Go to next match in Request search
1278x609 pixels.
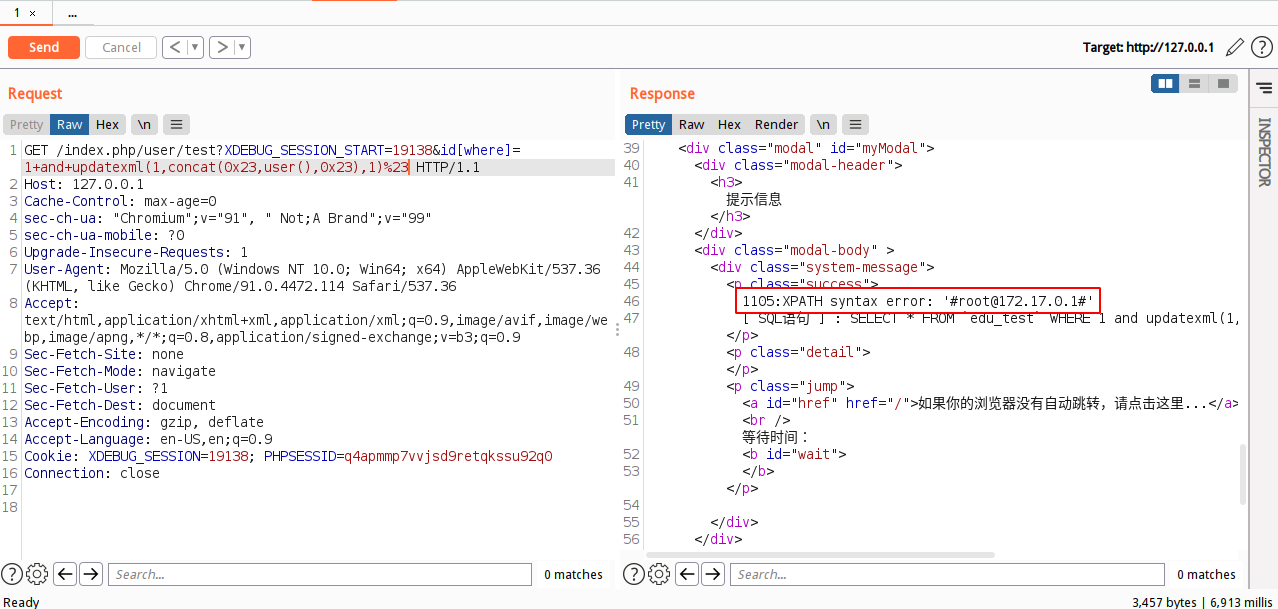(90, 574)
